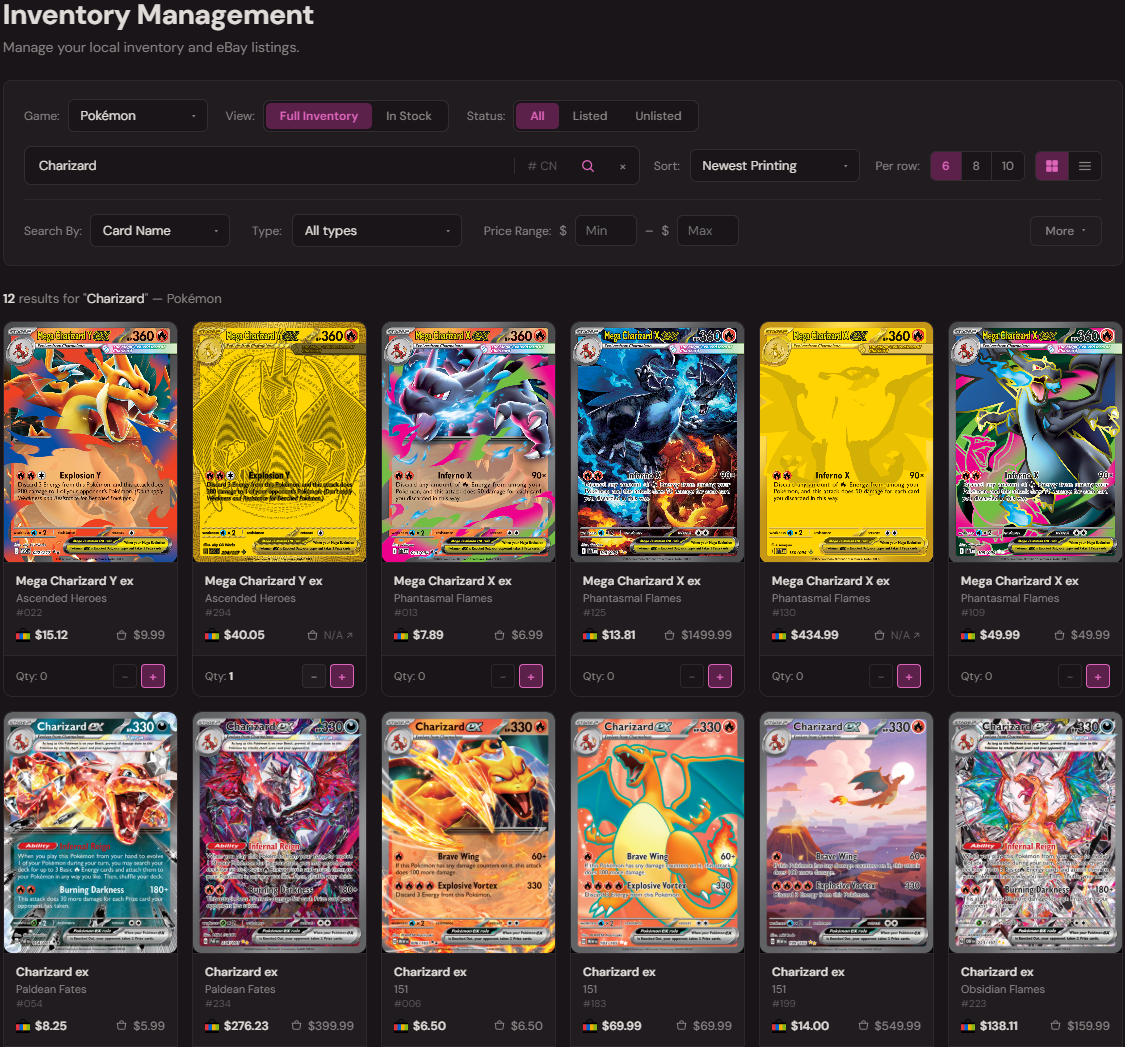
Task: Click Charizard ex Paldean Fates #234 title
Action: coord(241,972)
